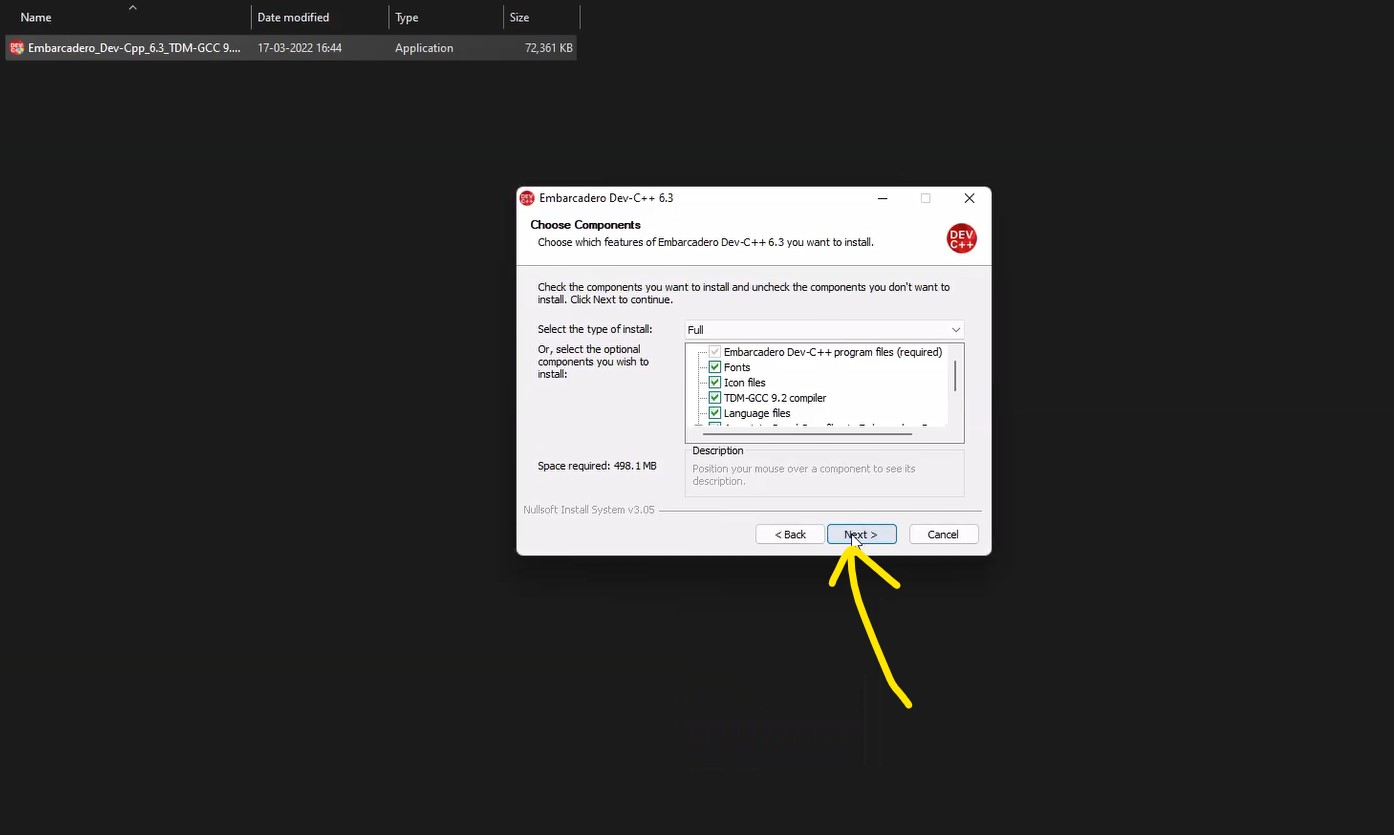1394x835 pixels.
Task: Sort by Date modified column in Explorer
Action: pos(320,17)
